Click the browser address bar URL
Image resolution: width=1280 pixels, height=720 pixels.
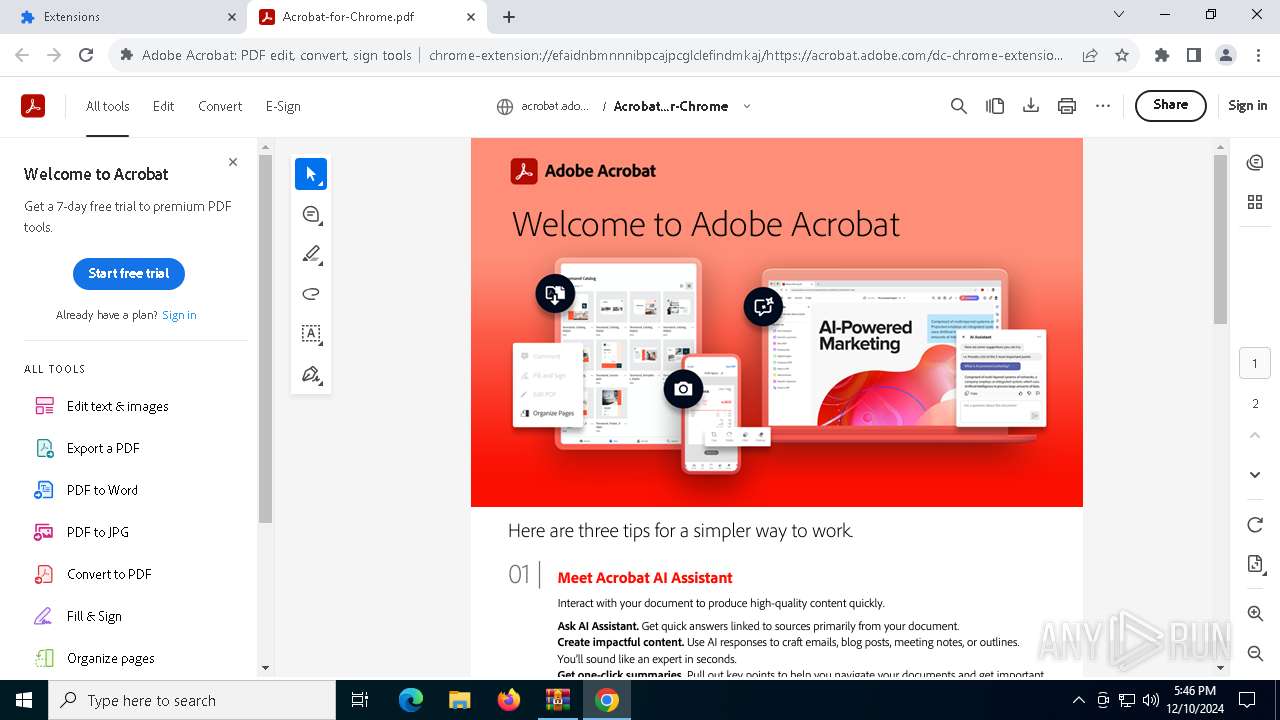click(746, 56)
